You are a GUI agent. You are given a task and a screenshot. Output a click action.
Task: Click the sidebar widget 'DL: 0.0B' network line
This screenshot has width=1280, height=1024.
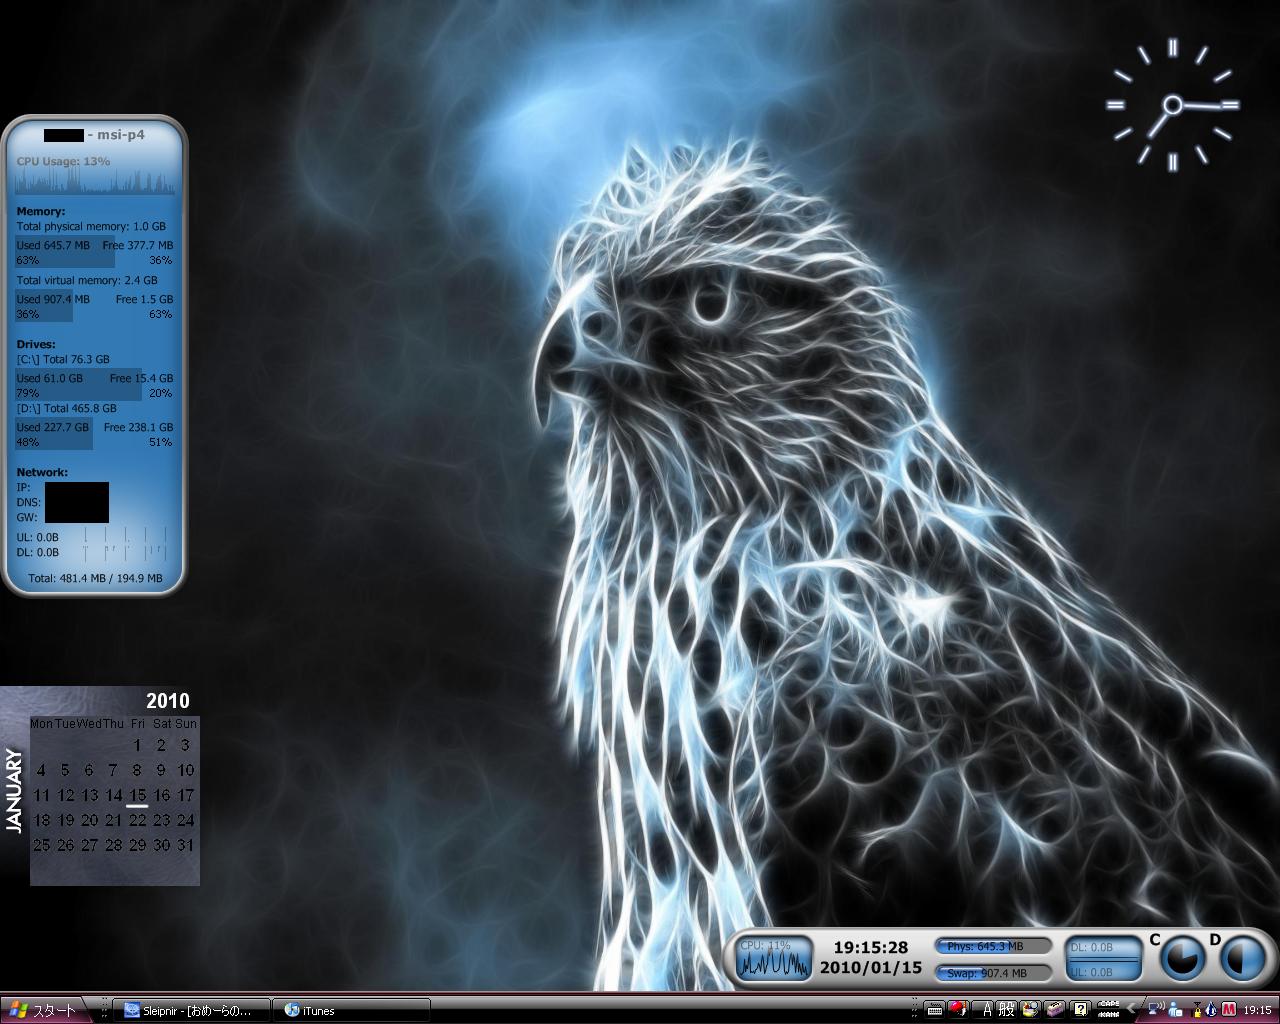click(x=38, y=552)
